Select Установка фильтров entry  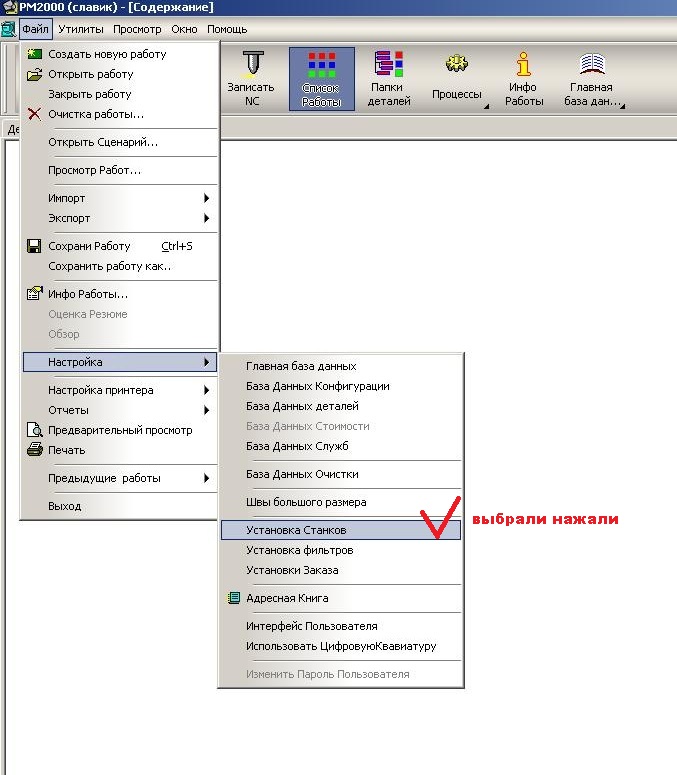340,550
